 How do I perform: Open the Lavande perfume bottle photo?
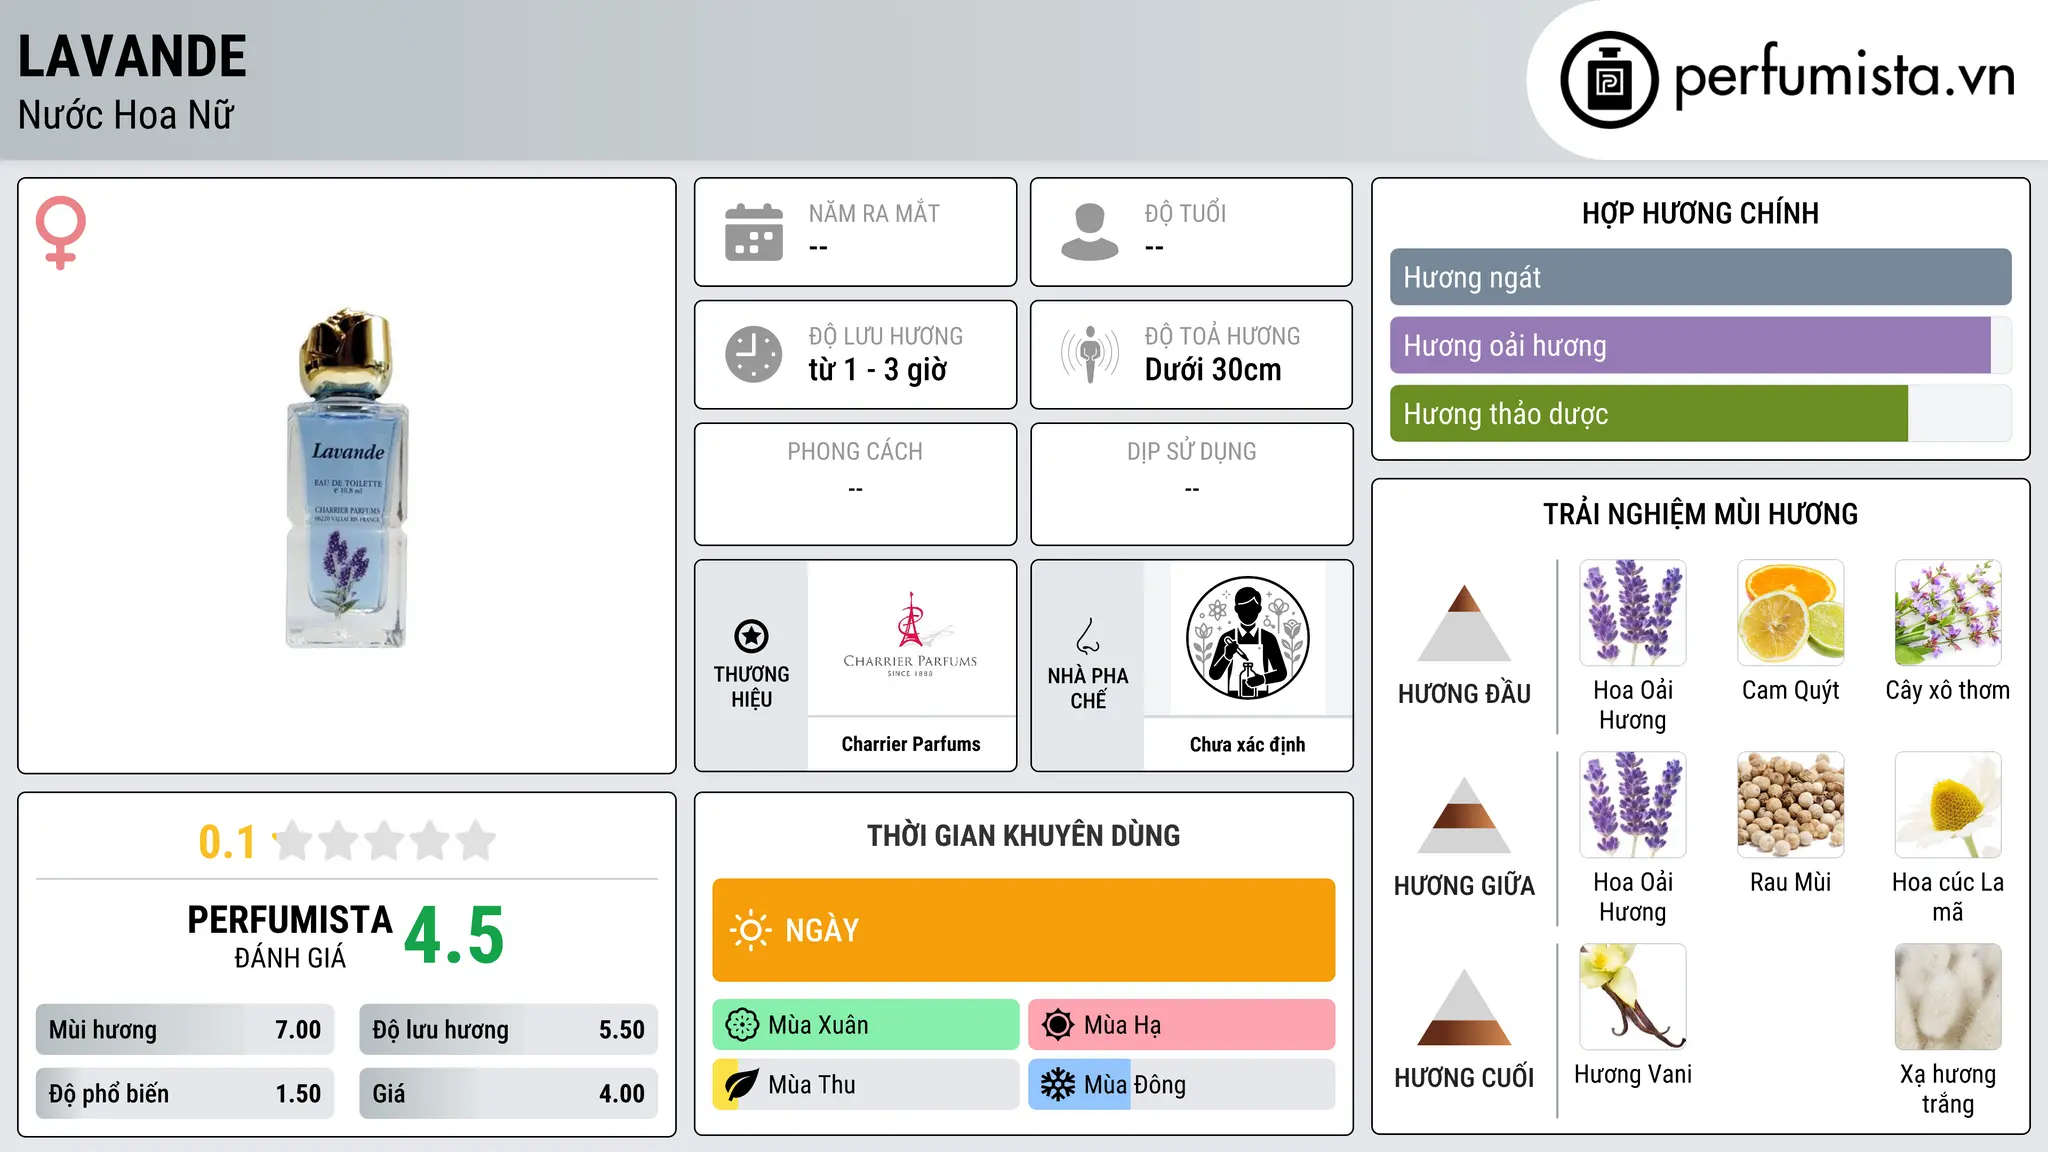347,478
